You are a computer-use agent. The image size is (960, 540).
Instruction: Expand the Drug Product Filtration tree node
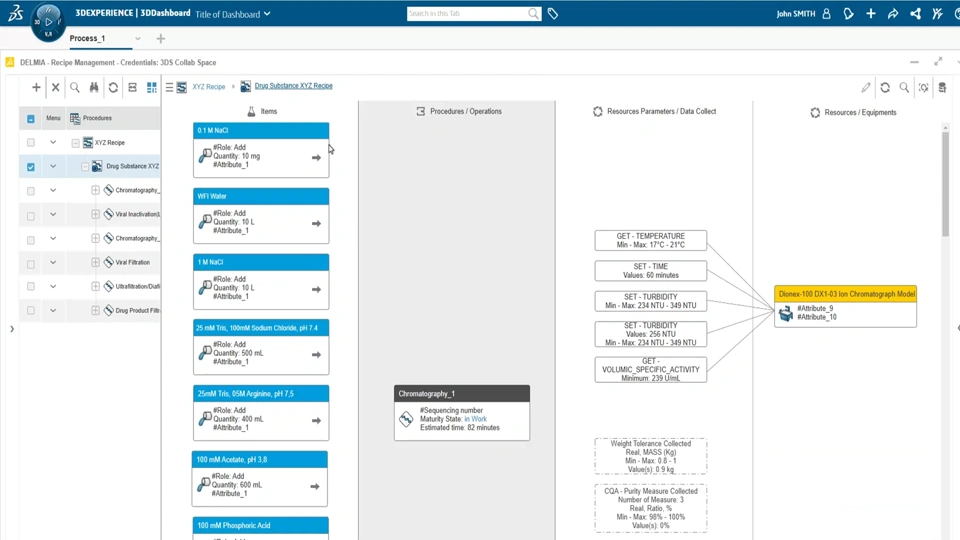[96, 310]
